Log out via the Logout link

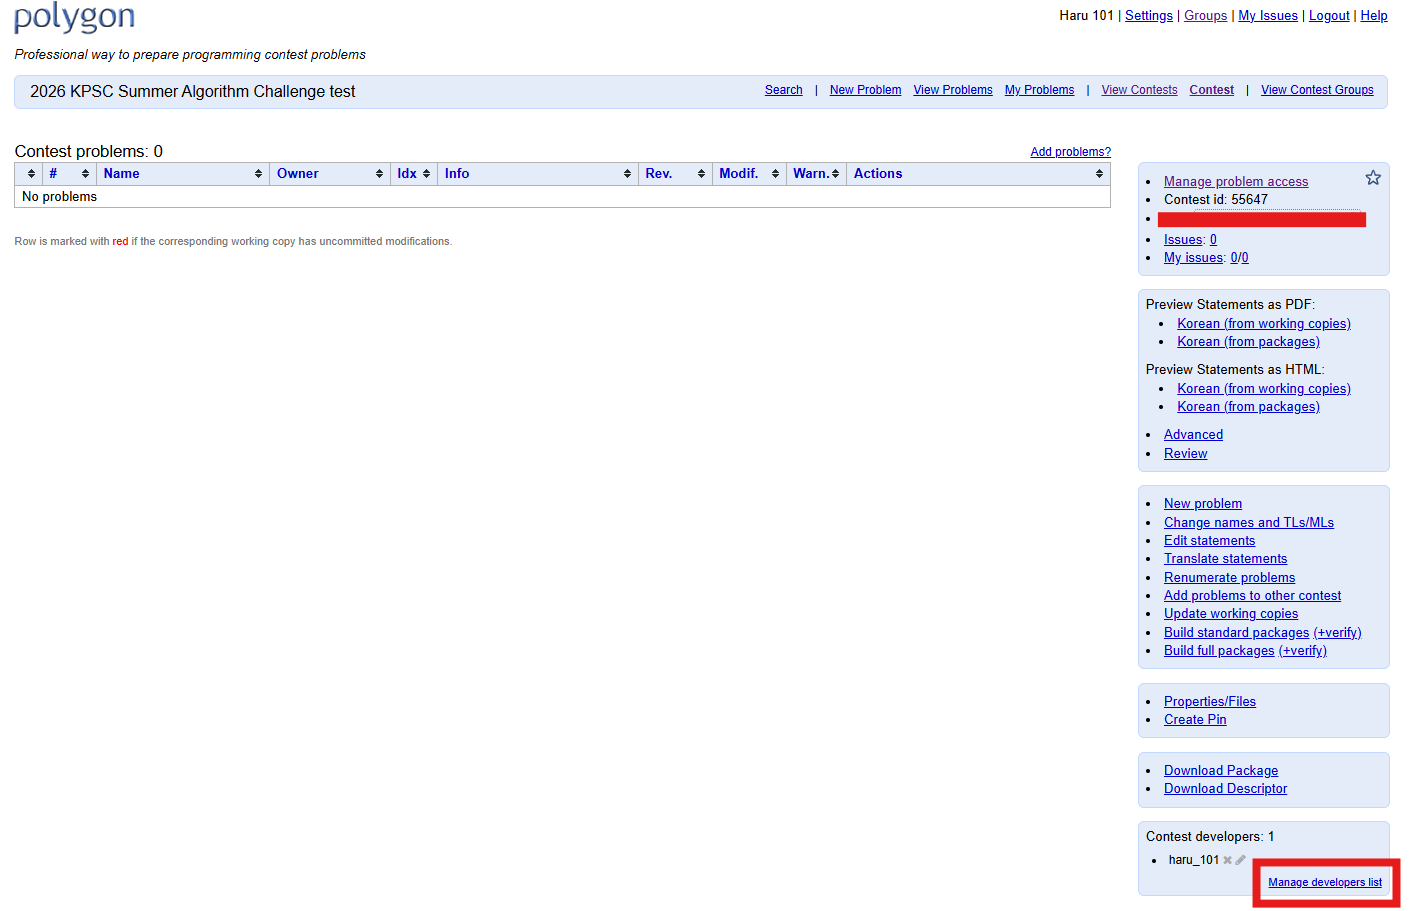(x=1329, y=16)
